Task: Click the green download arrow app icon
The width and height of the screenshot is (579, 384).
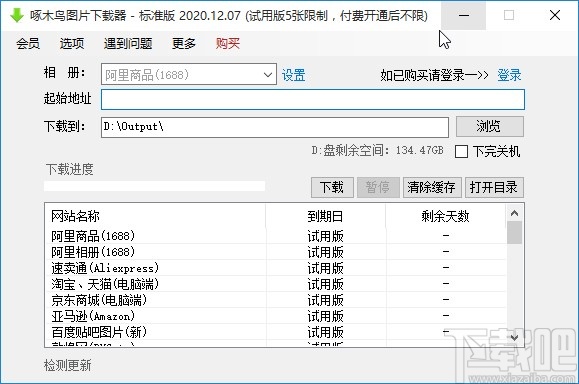Action: [17, 16]
